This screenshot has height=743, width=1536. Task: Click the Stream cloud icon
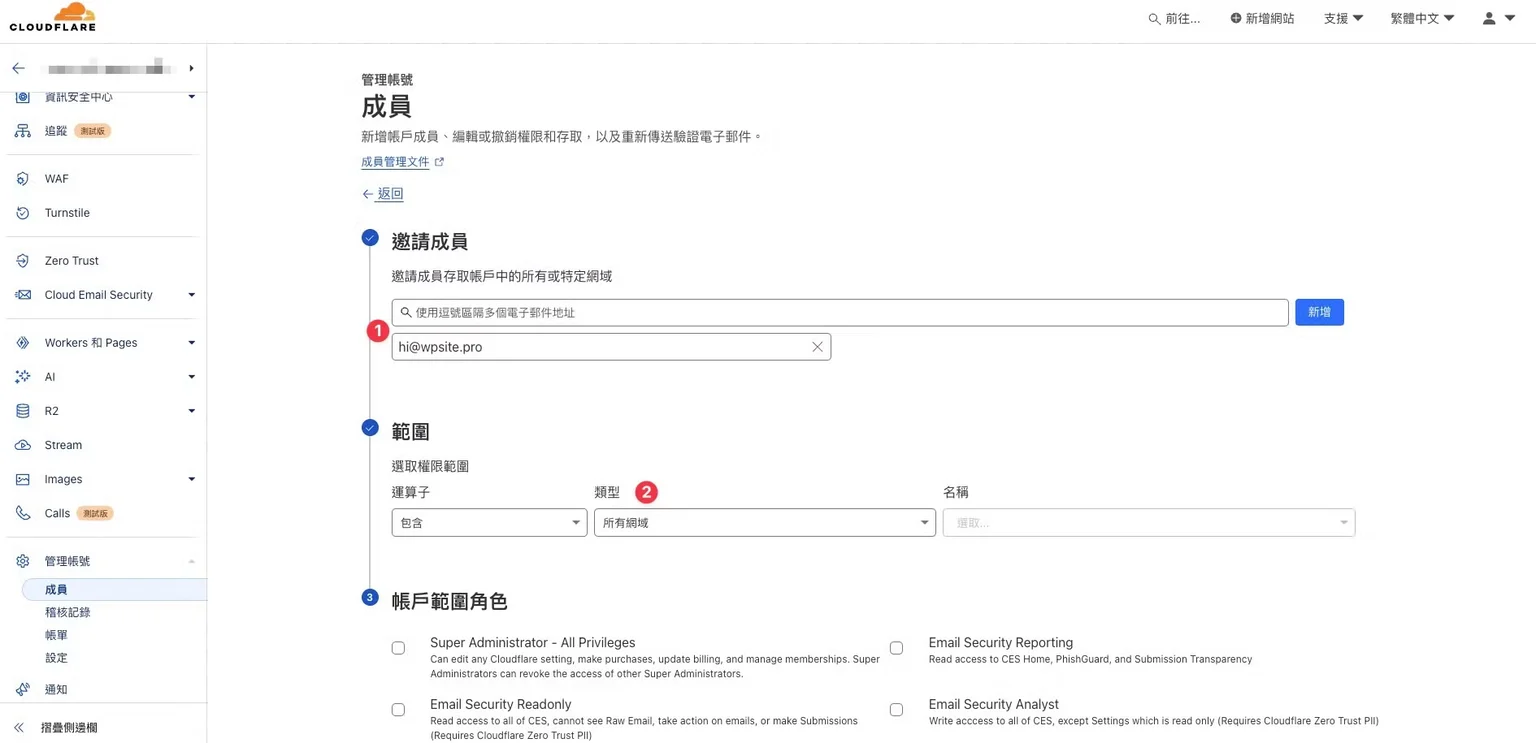pos(22,445)
